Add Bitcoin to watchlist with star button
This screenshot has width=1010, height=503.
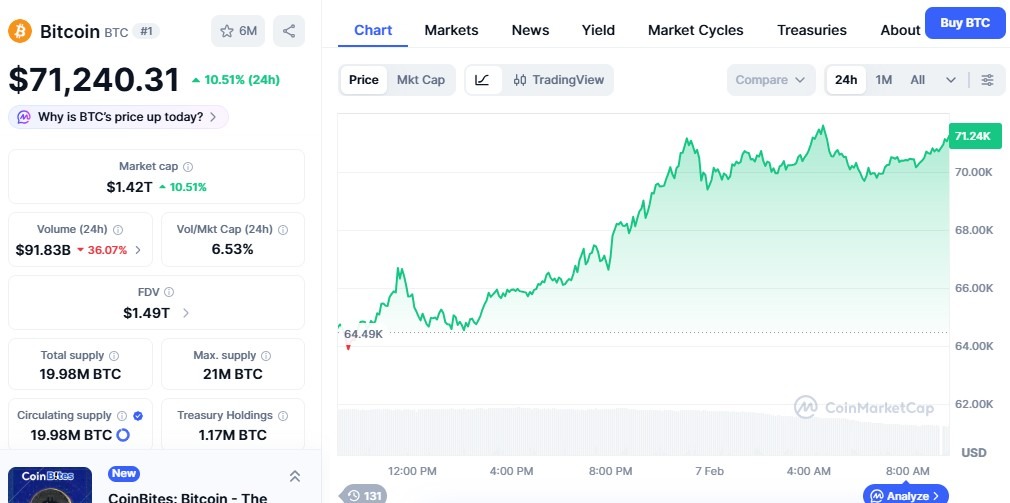(238, 31)
